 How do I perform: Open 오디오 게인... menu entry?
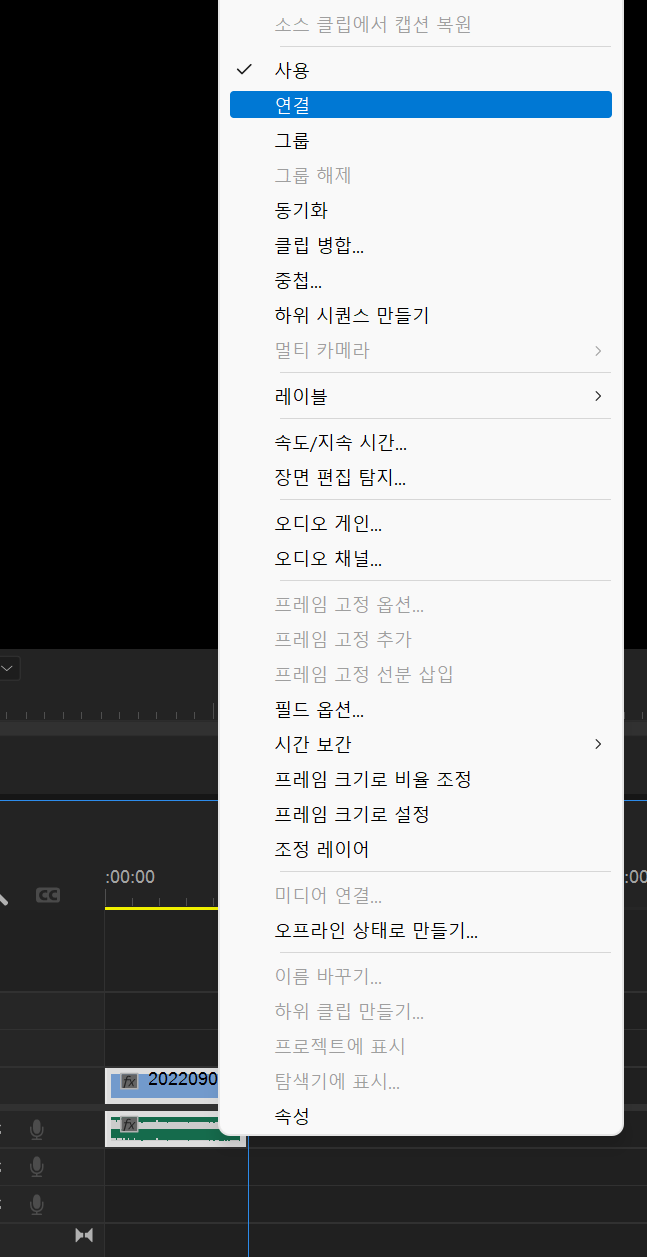pyautogui.click(x=420, y=524)
